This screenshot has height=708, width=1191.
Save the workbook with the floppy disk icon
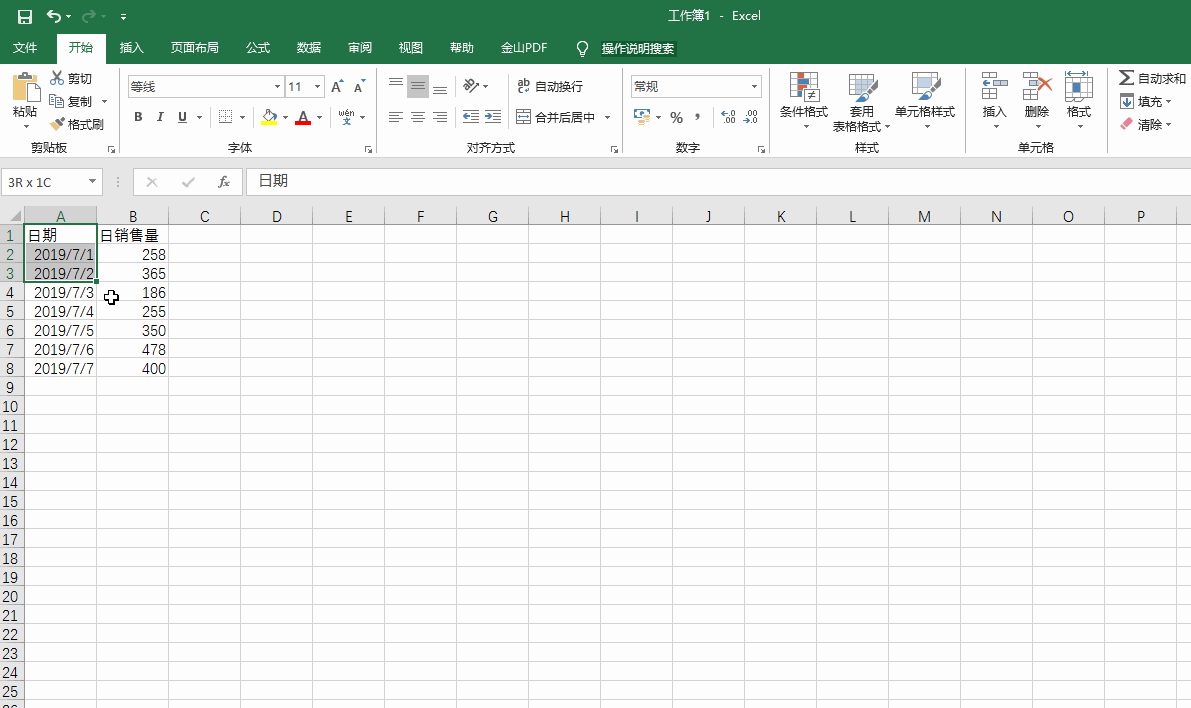24,16
